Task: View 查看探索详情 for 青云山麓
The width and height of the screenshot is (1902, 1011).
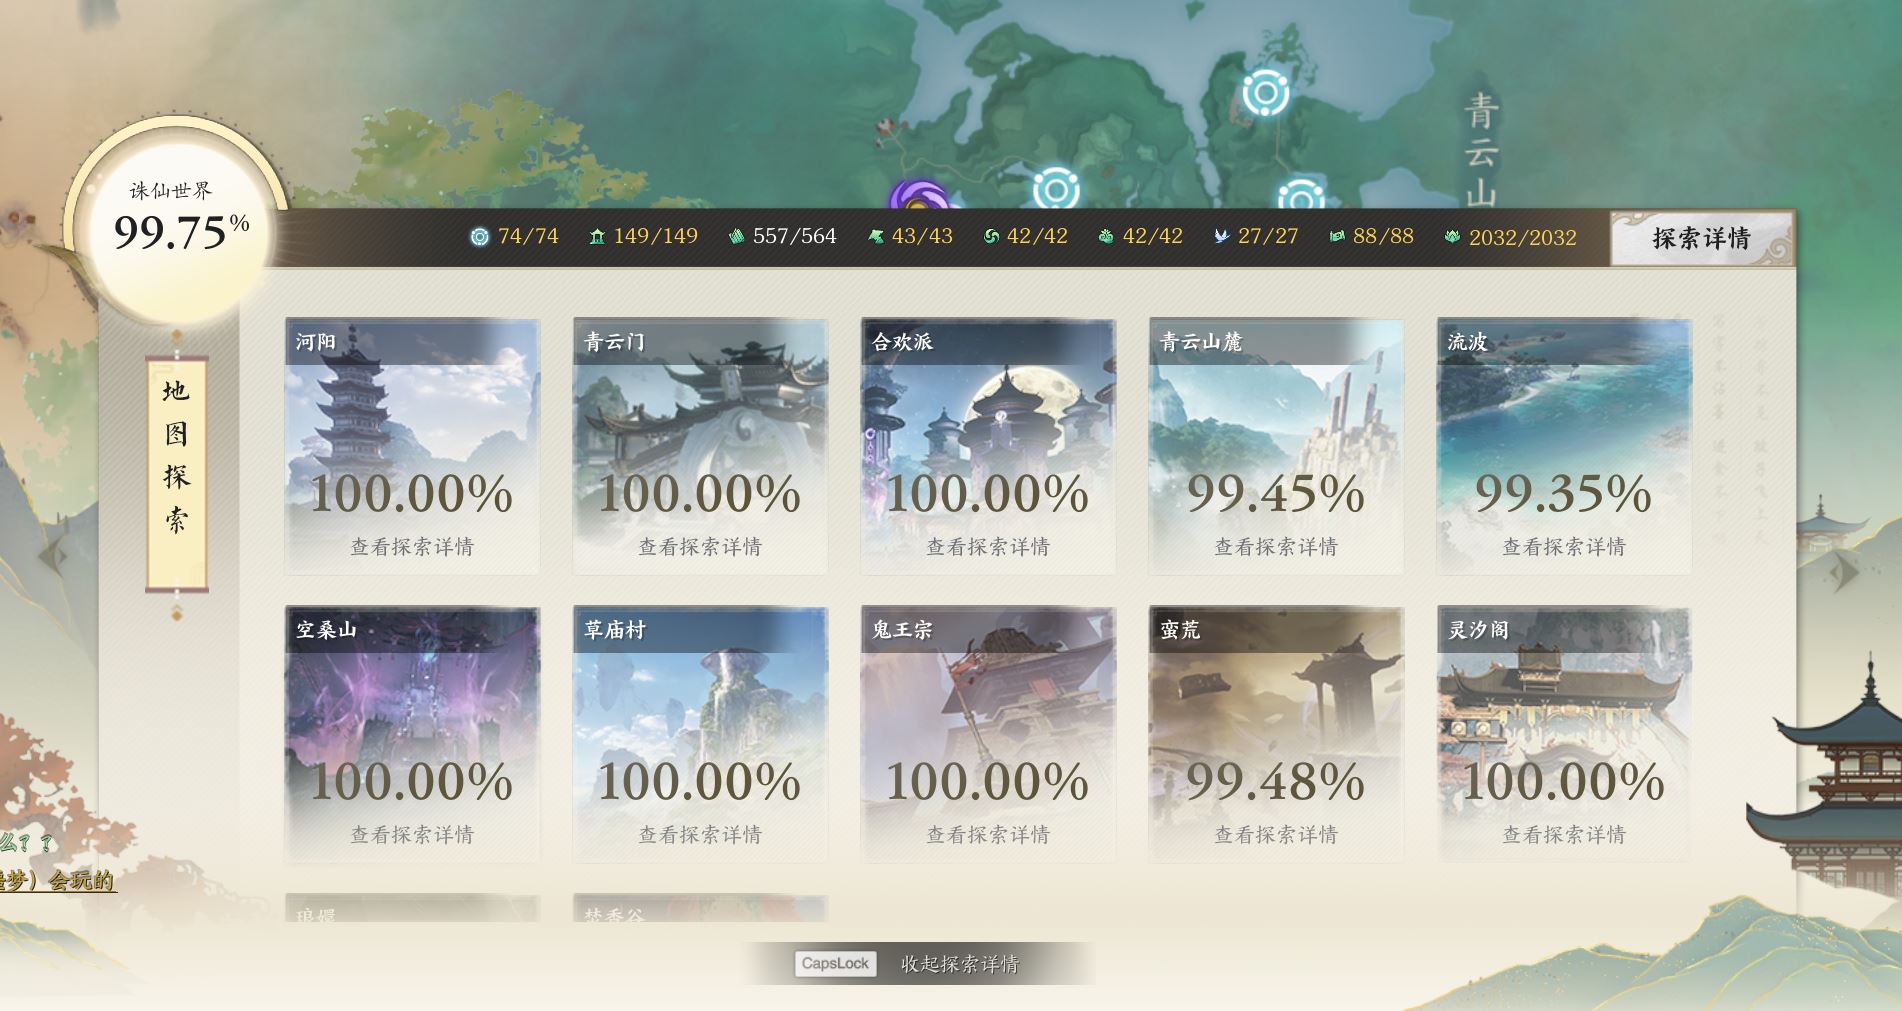Action: (1276, 547)
